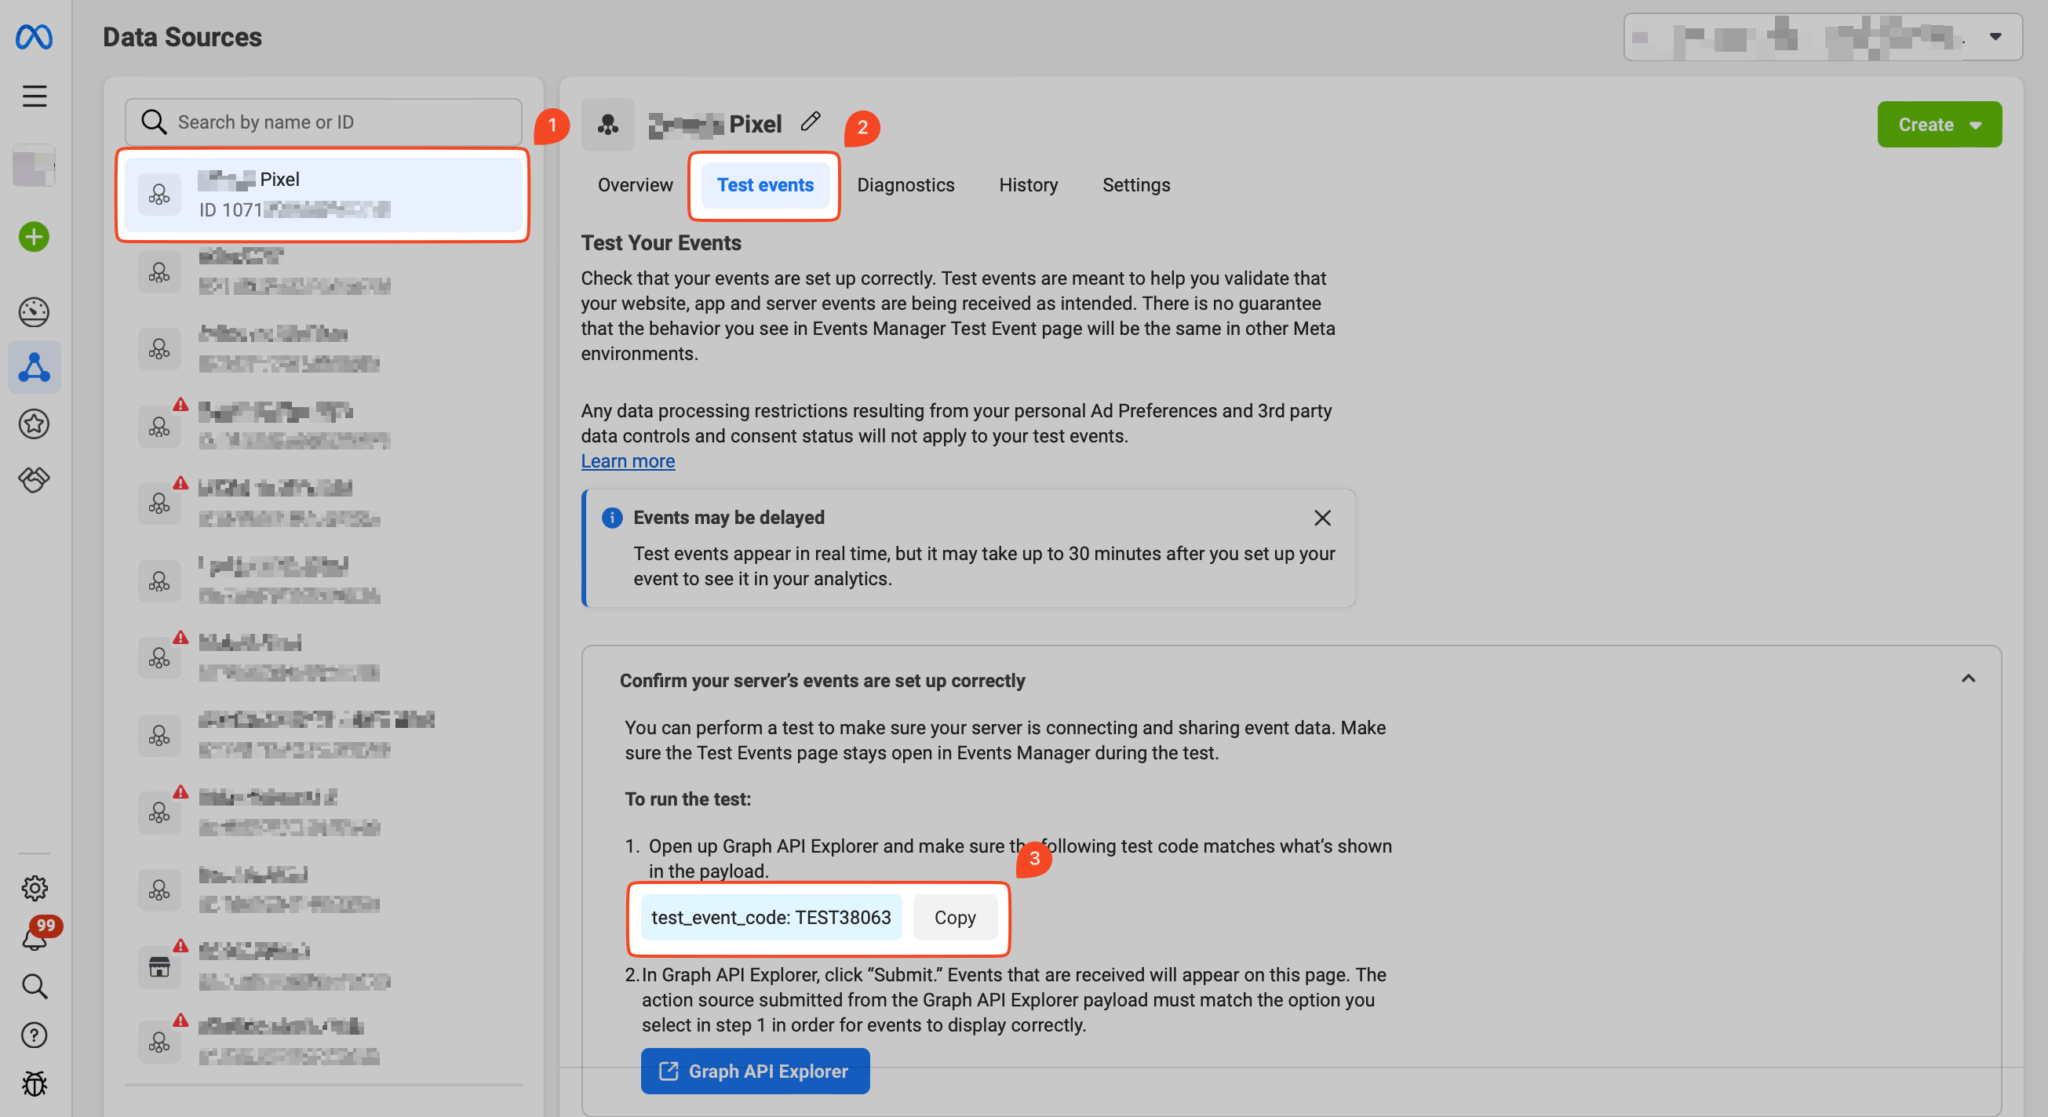Open the Create dropdown button

coord(1939,125)
